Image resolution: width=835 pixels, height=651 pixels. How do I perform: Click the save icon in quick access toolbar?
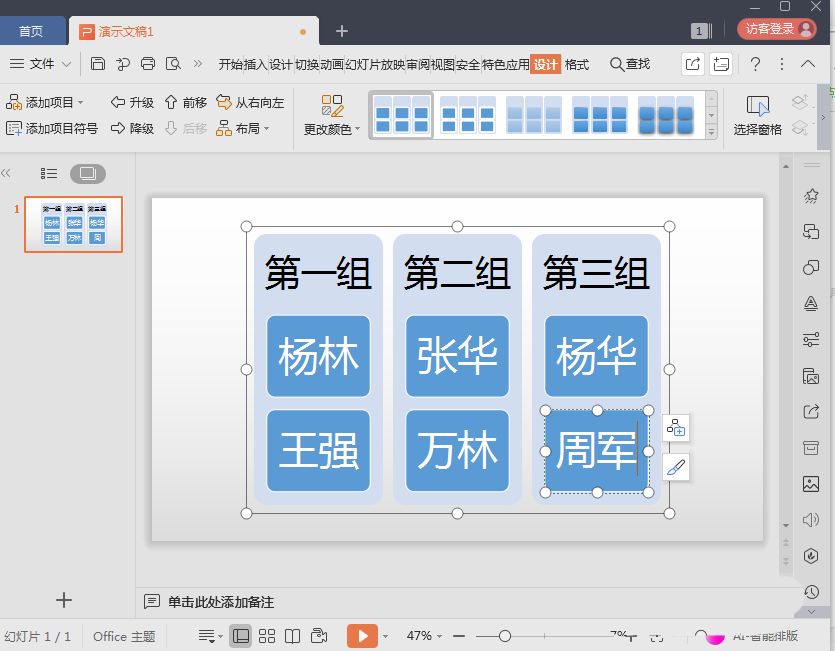click(98, 64)
